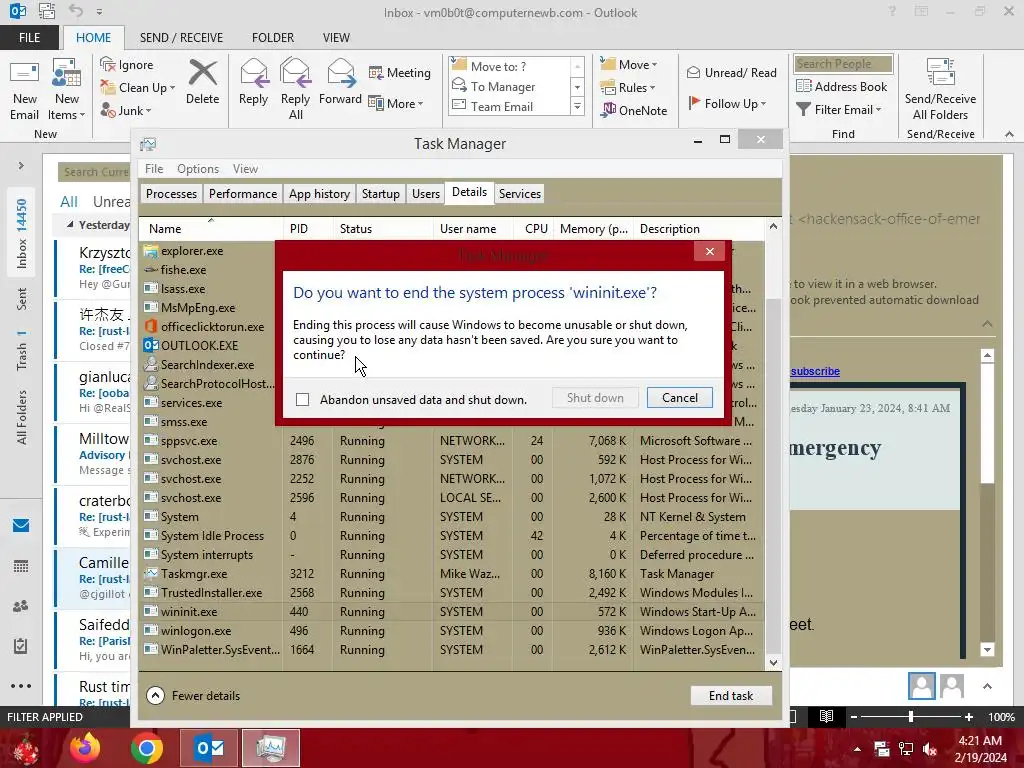Open People view in Outlook navigation
Screen dimensions: 1024x768
(21, 606)
